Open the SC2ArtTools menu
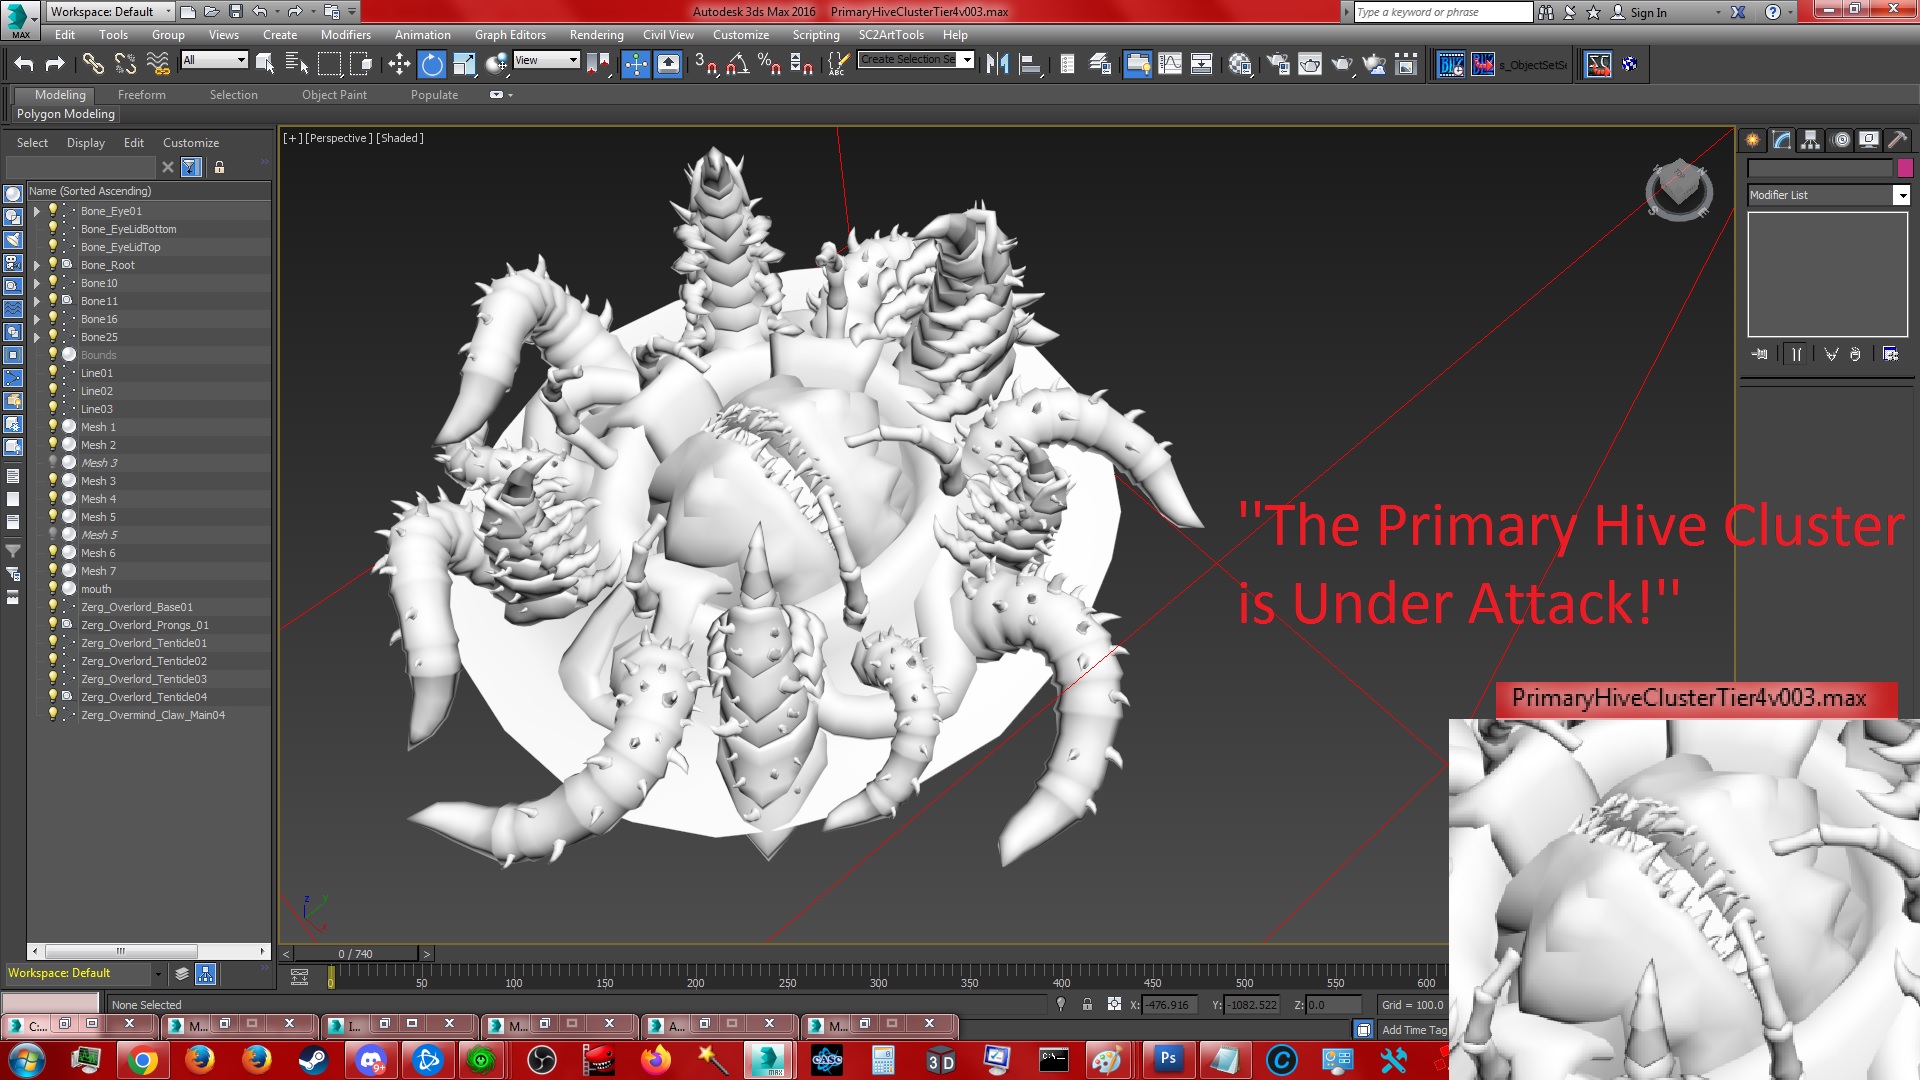Screen dimensions: 1920x1080 (x=891, y=35)
